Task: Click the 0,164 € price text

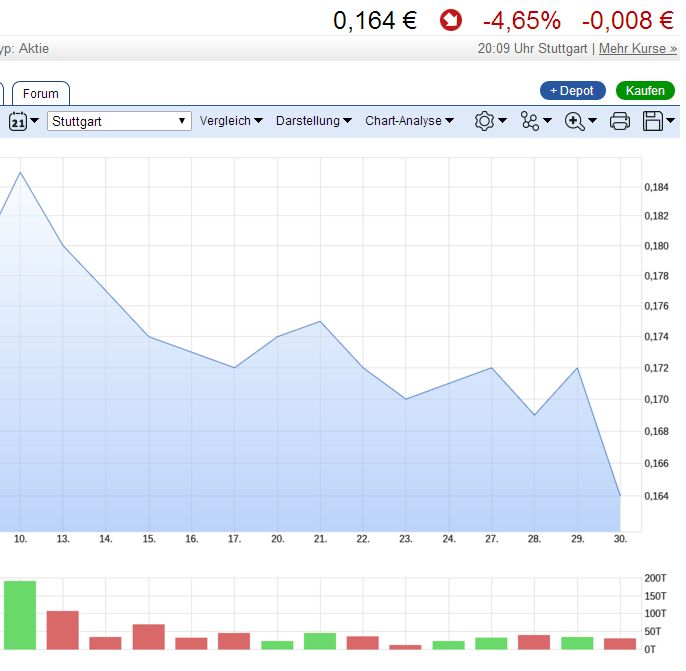Action: 375,21
